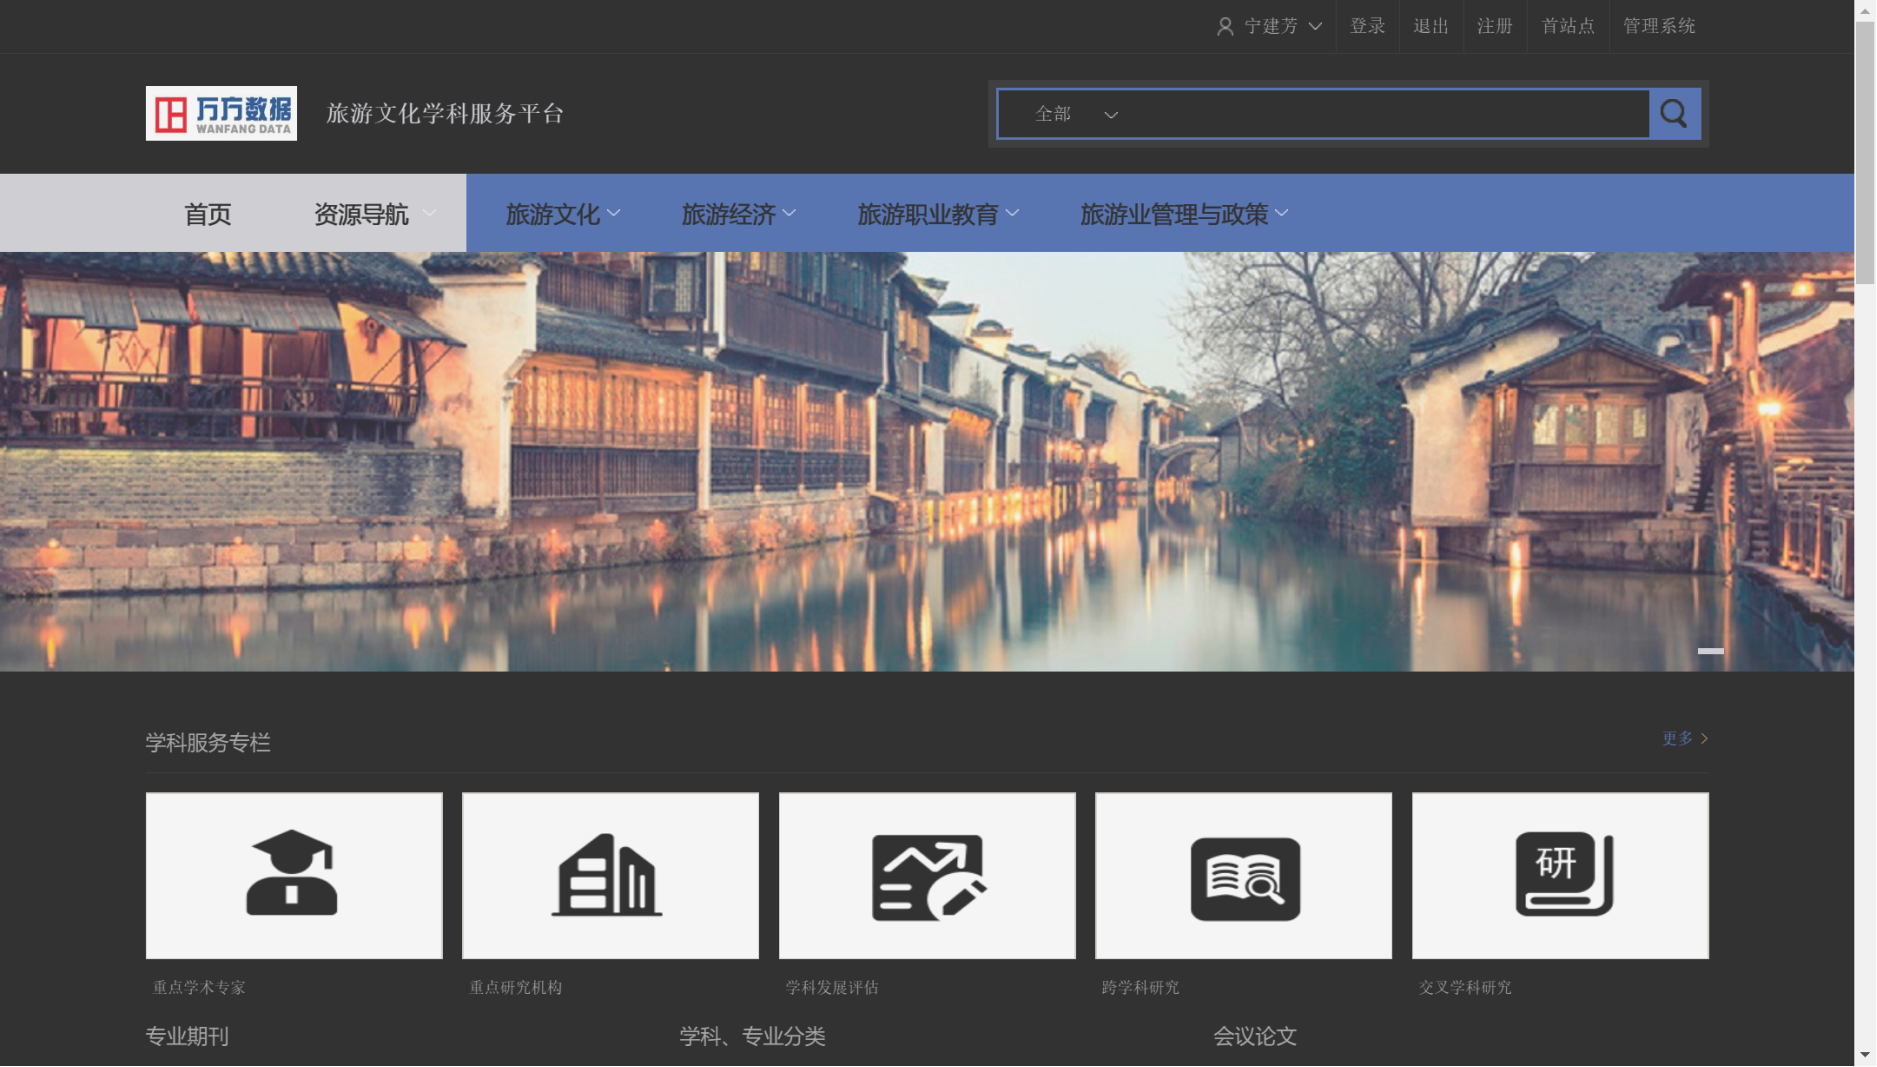Click the 重点研究机构 label
Image resolution: width=1877 pixels, height=1067 pixels.
pos(516,988)
